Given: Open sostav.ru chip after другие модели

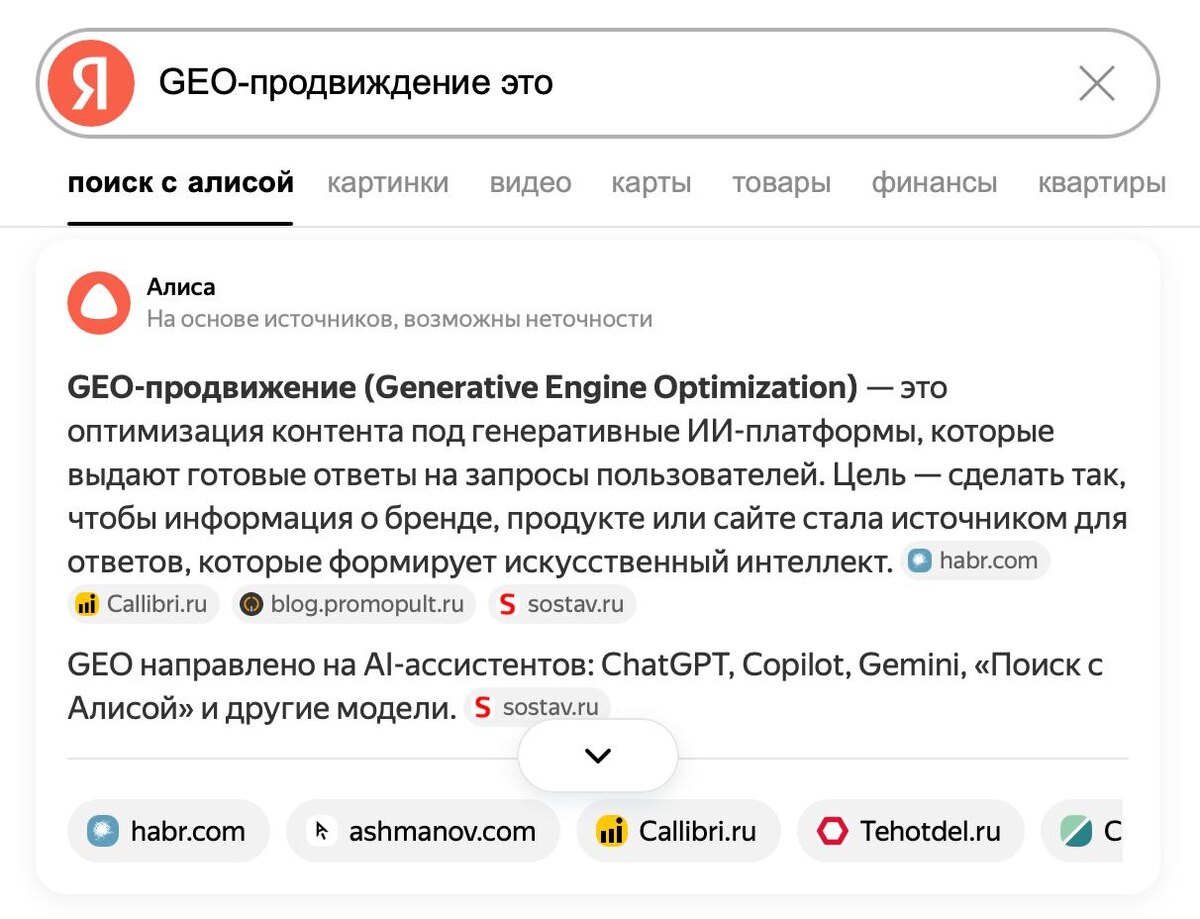Looking at the screenshot, I should [x=537, y=708].
